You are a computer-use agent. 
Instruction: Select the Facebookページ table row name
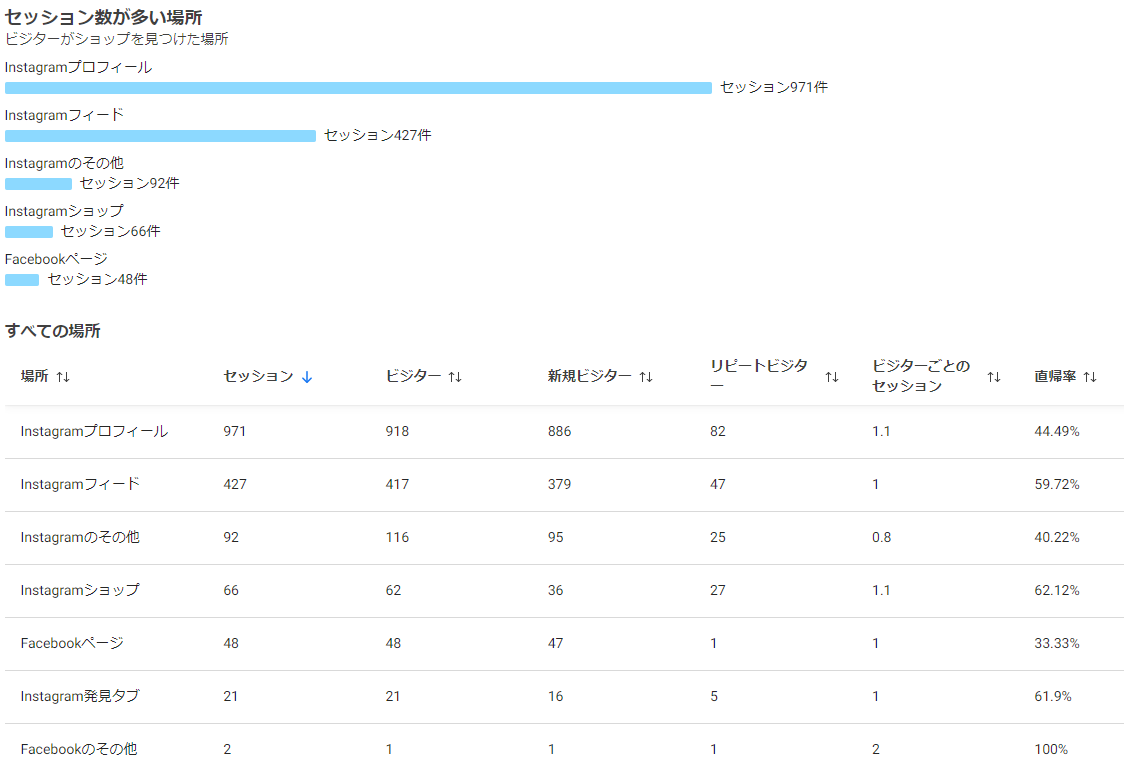coord(72,643)
